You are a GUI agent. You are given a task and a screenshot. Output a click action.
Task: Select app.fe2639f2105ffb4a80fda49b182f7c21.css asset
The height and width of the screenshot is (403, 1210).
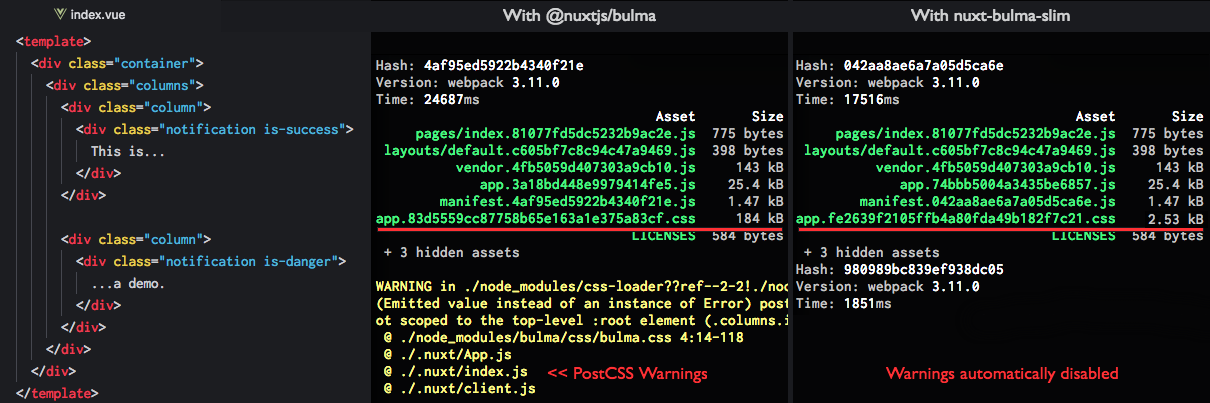[x=955, y=218]
